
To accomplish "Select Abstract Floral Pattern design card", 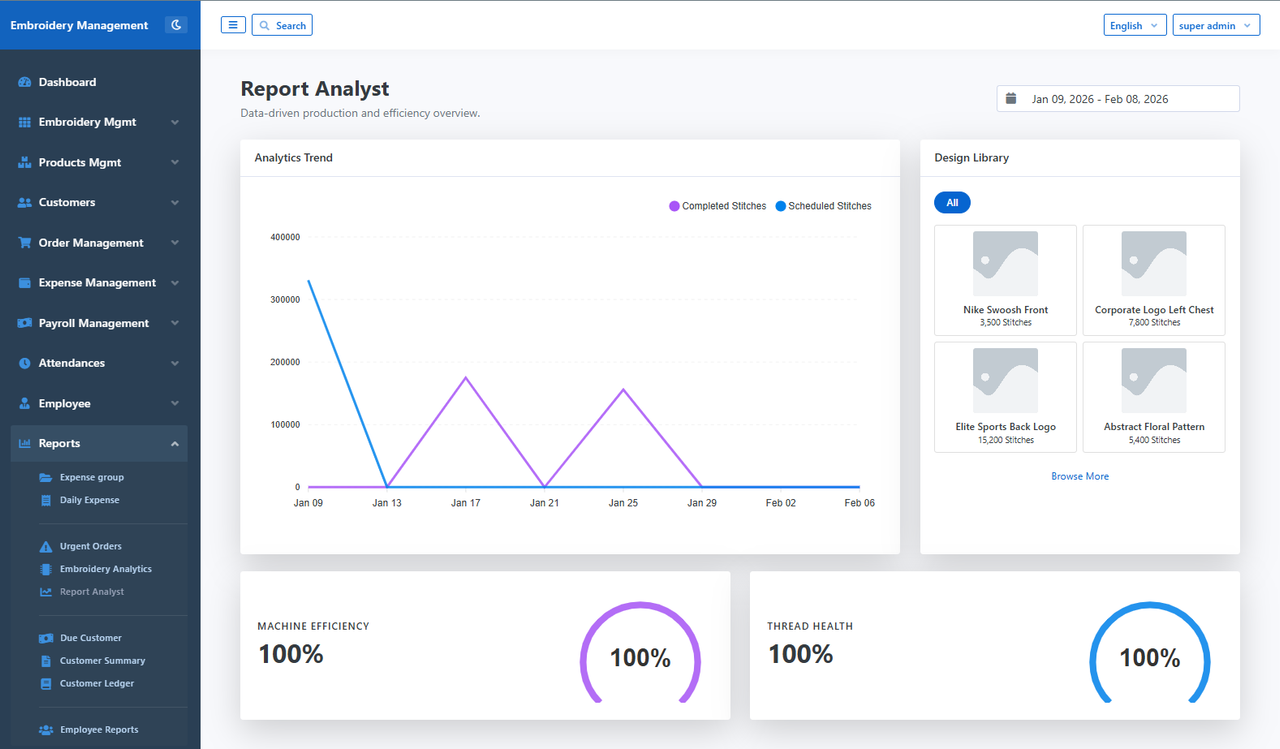I will click(1154, 397).
